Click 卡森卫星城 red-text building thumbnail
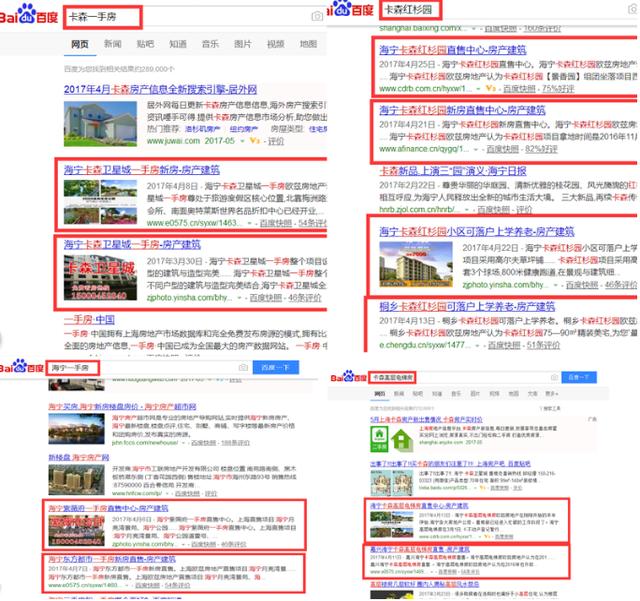 pyautogui.click(x=100, y=278)
